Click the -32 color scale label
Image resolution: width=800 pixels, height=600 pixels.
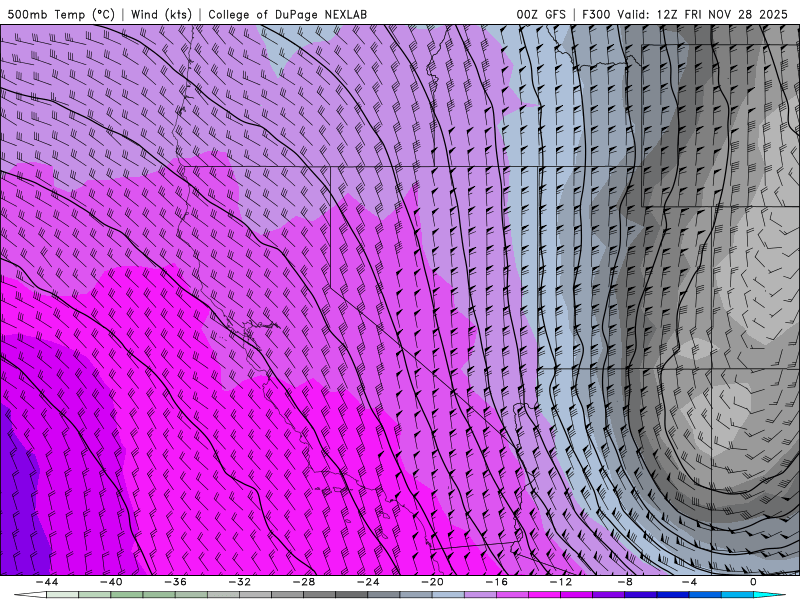tap(239, 582)
